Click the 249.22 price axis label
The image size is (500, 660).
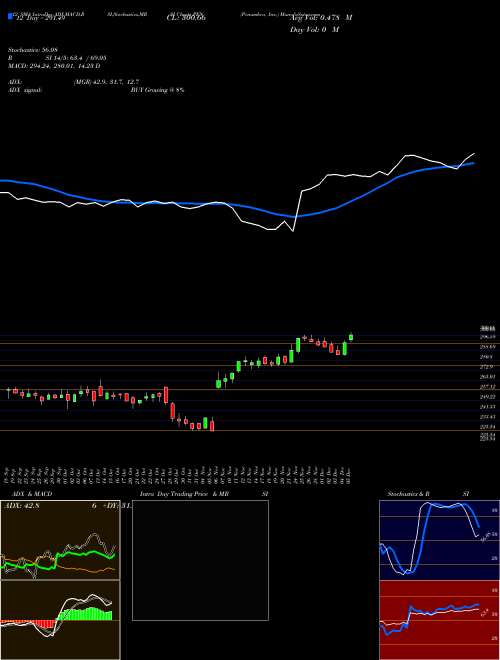pos(488,397)
